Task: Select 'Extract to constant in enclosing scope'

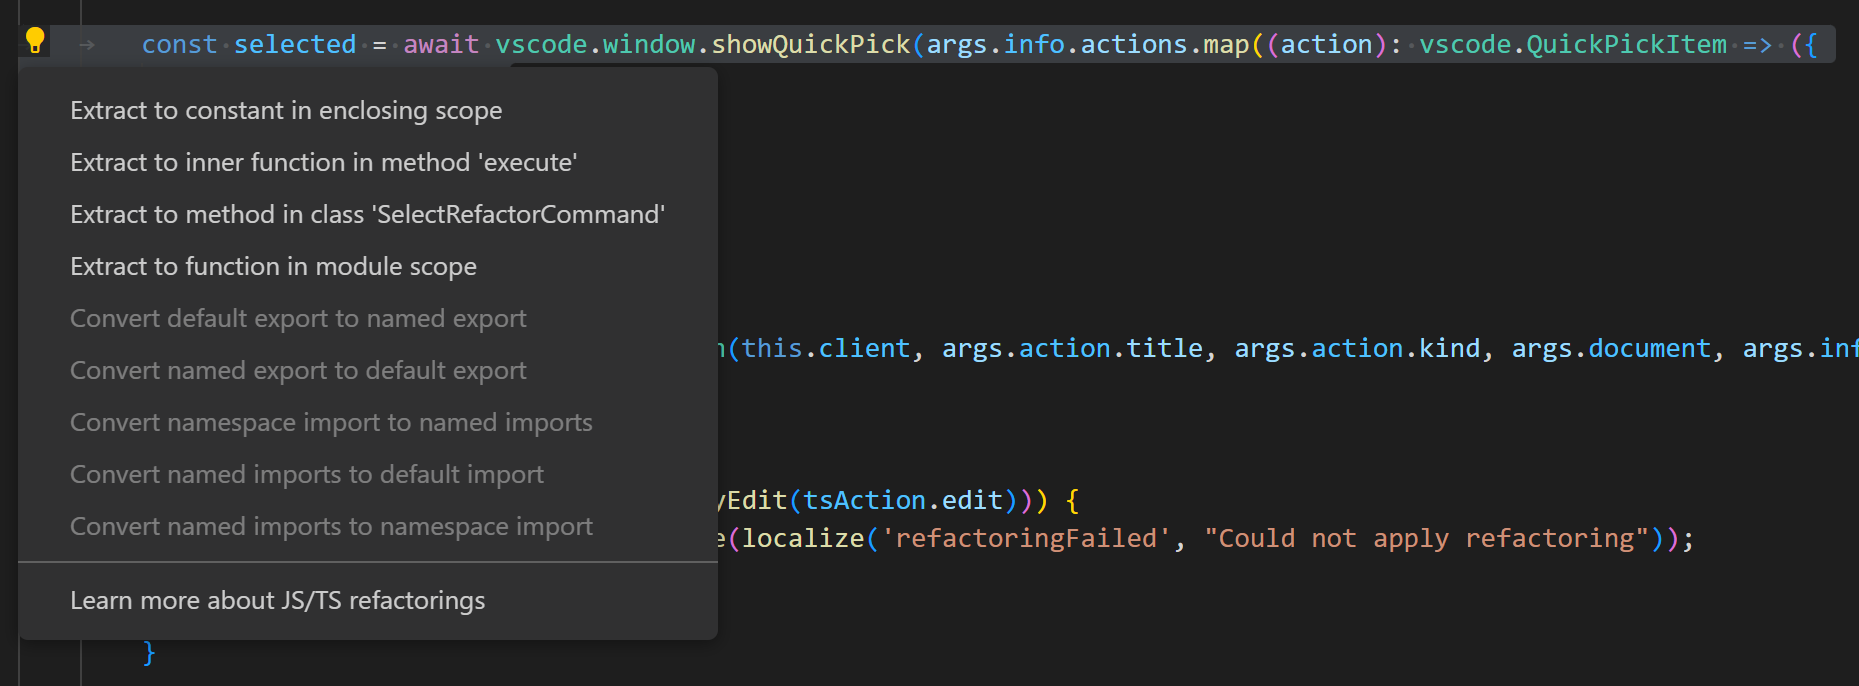Action: pos(286,111)
